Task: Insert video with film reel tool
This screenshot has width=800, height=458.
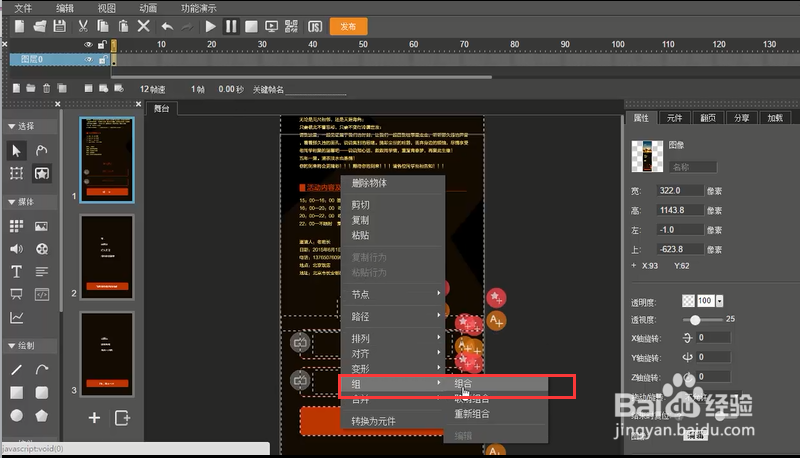Action: coord(41,249)
